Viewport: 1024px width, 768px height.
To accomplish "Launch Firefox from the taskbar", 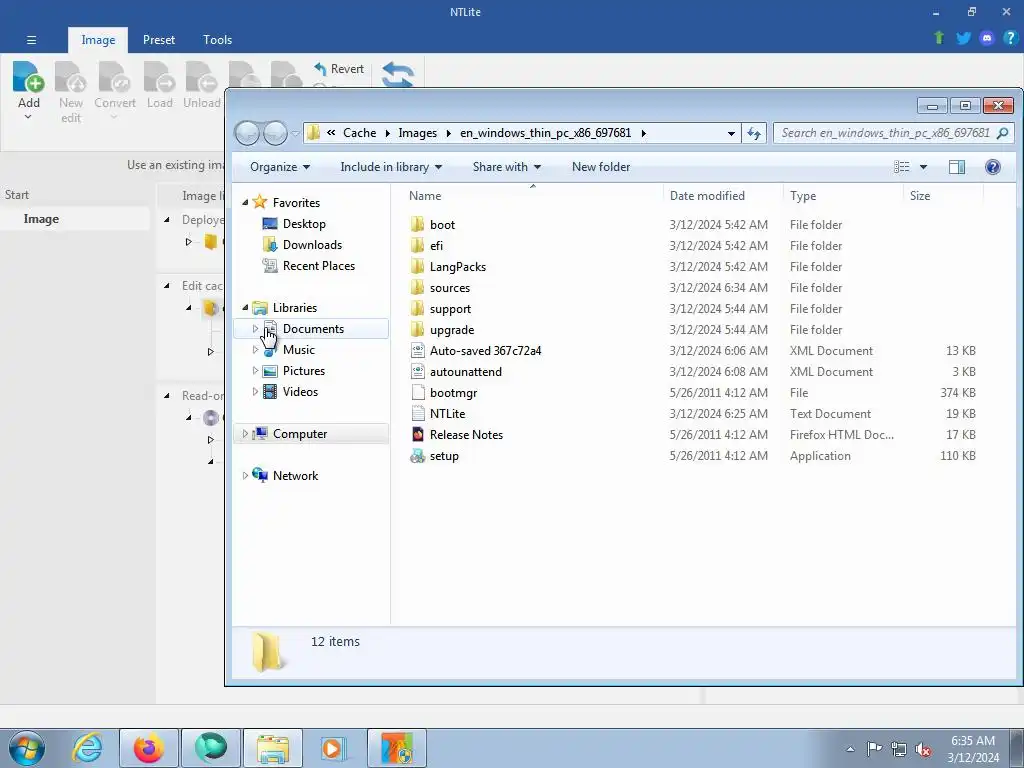I will [149, 748].
